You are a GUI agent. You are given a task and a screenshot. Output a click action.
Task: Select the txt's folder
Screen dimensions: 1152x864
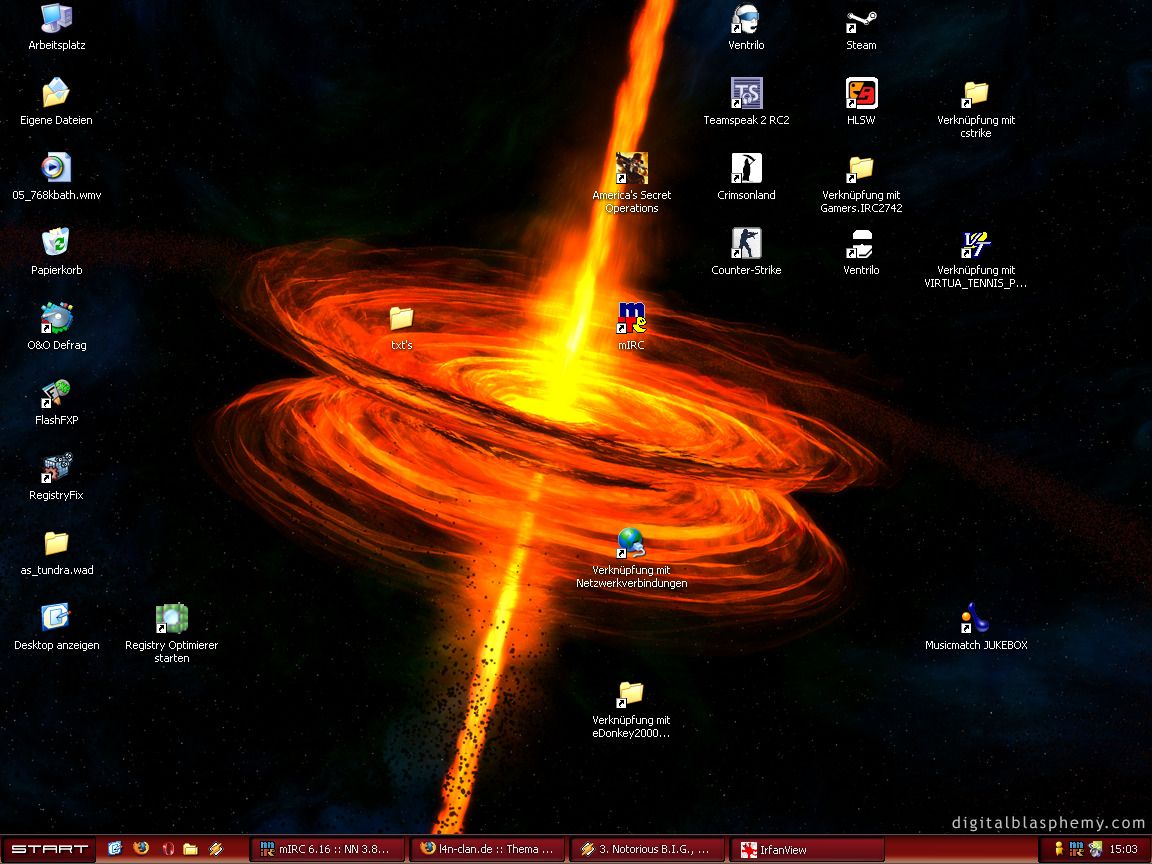[x=401, y=319]
